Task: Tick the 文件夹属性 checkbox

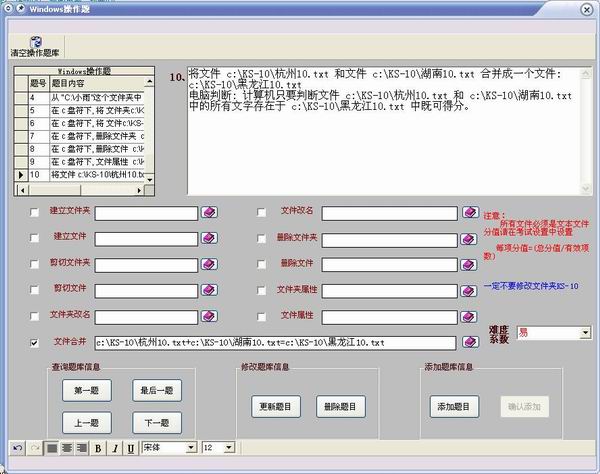Action: tap(262, 291)
